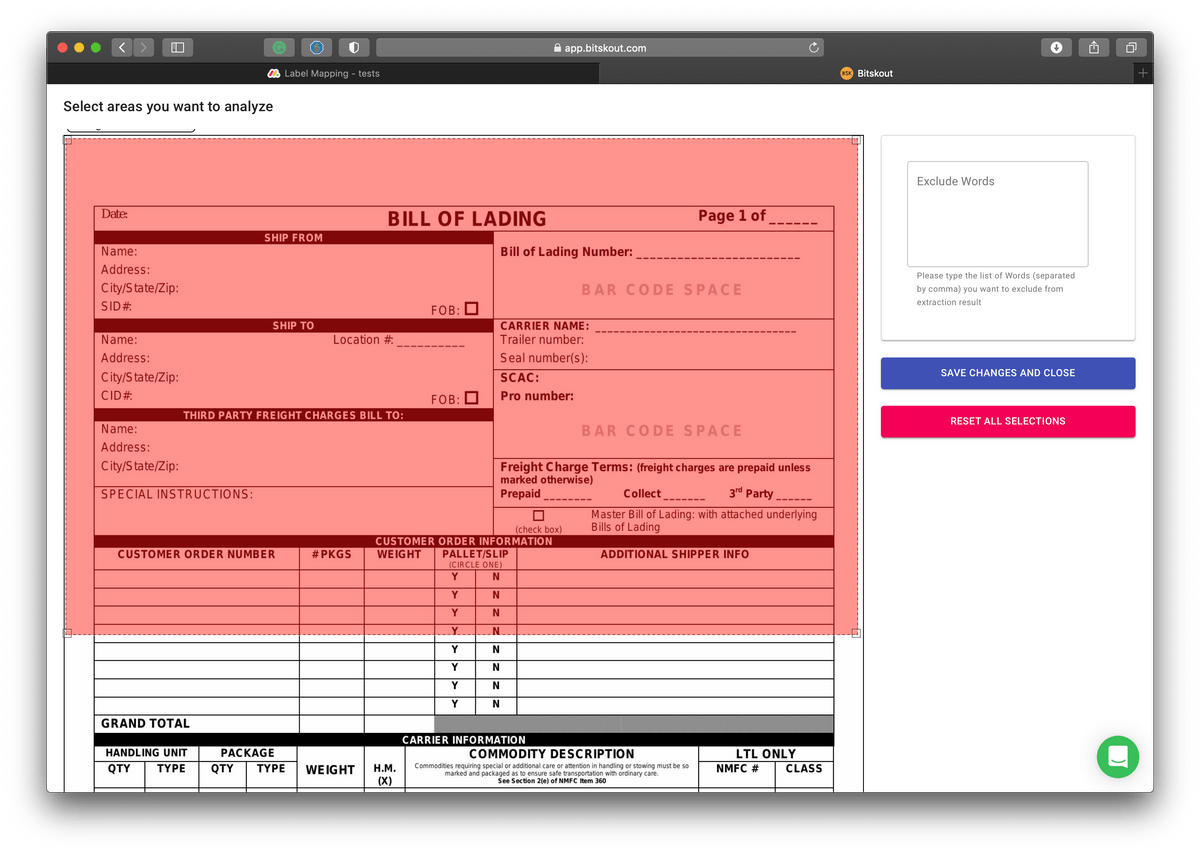Add a new tab with the plus icon
This screenshot has height=854, width=1200.
pyautogui.click(x=1143, y=73)
